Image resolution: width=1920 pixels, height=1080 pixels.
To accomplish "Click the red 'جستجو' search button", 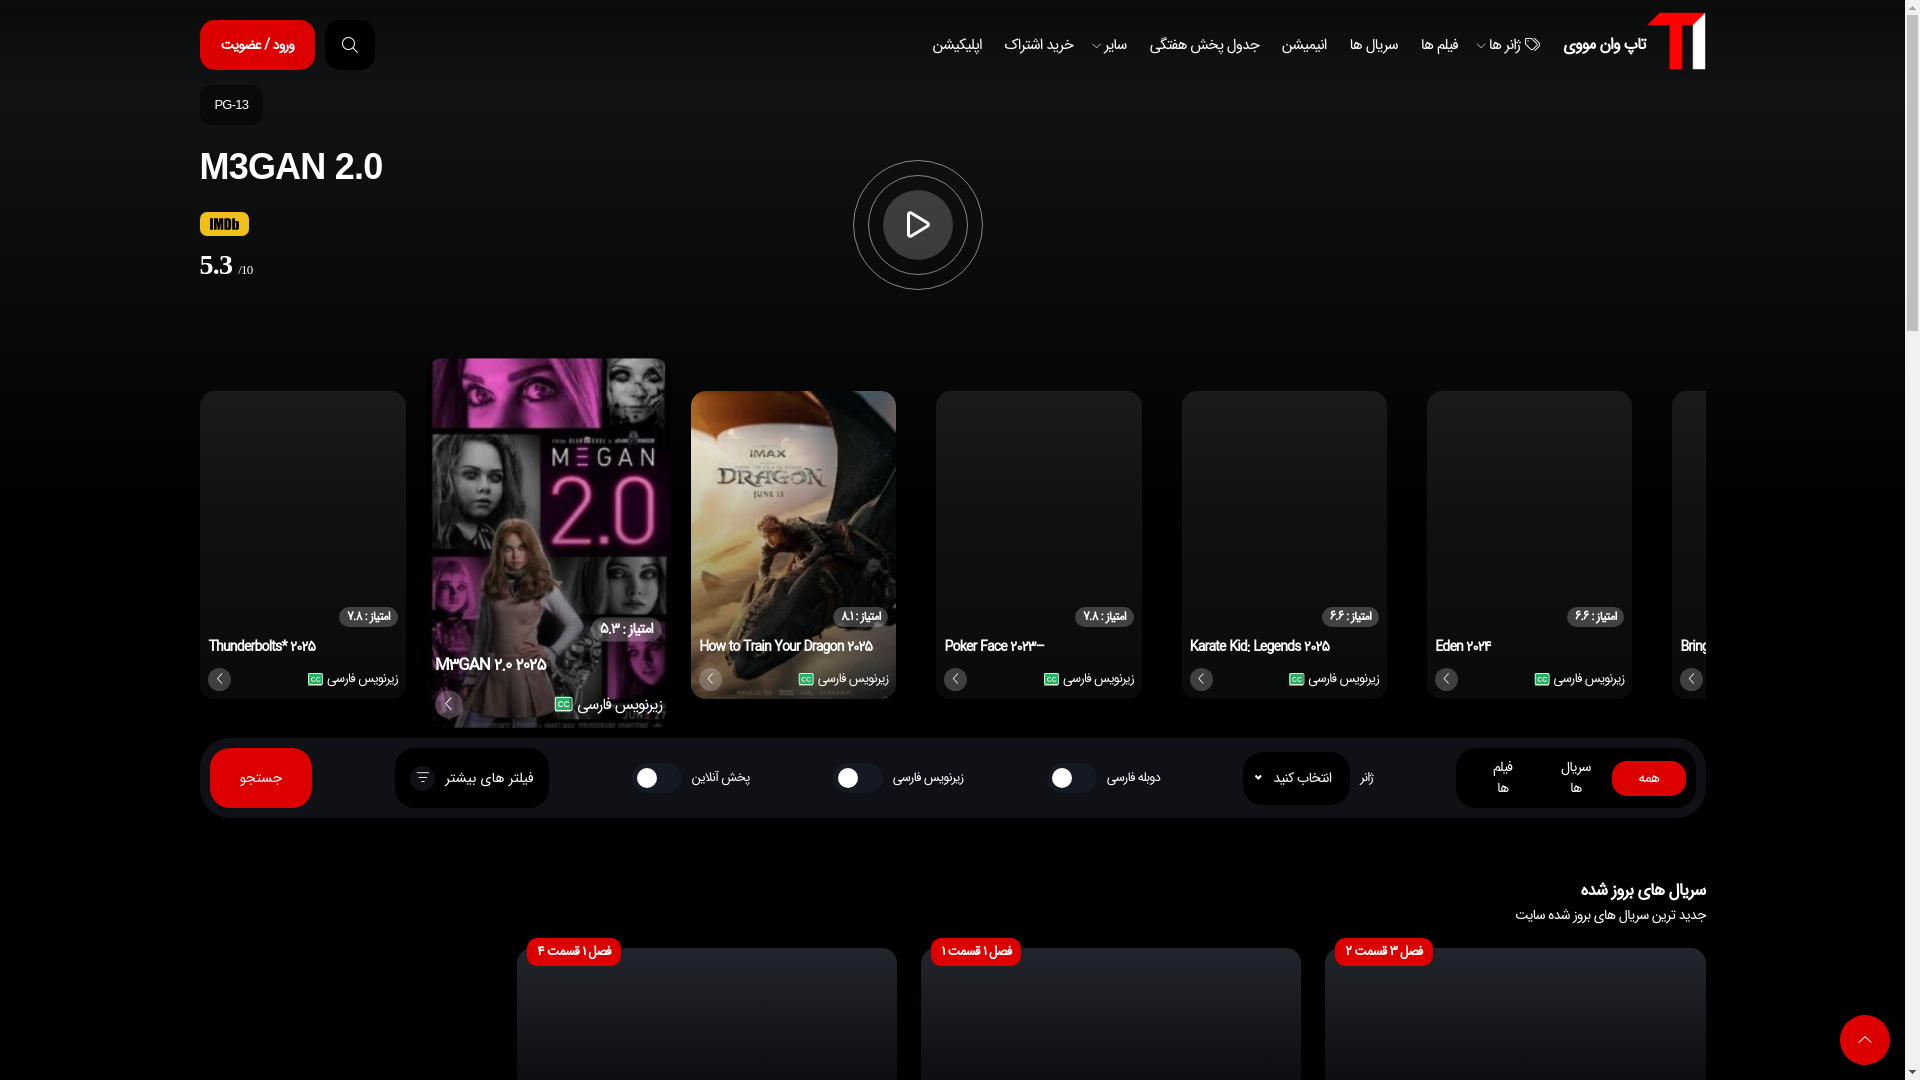I will point(261,778).
